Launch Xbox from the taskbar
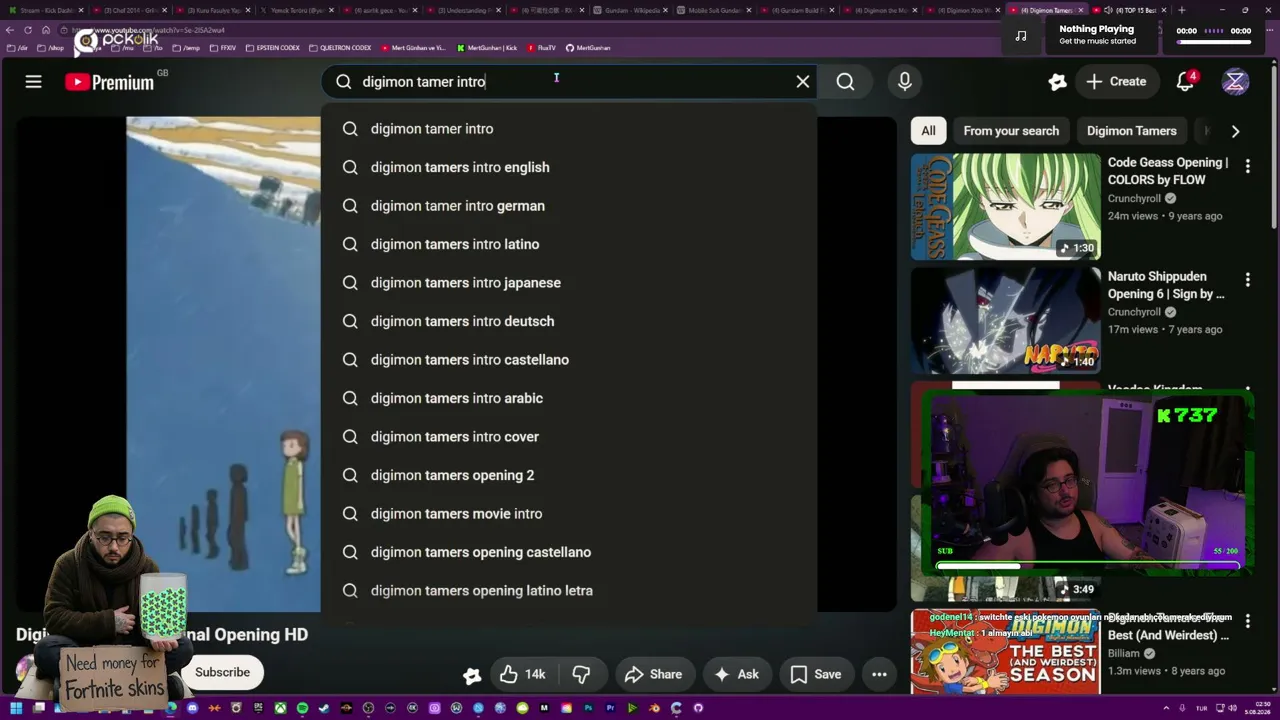 281,708
